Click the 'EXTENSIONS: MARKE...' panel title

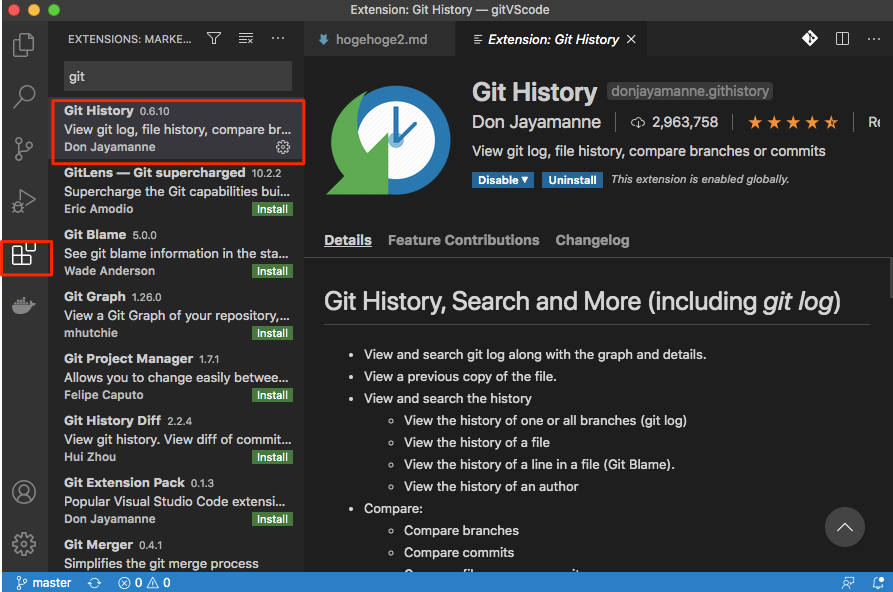pyautogui.click(x=129, y=39)
